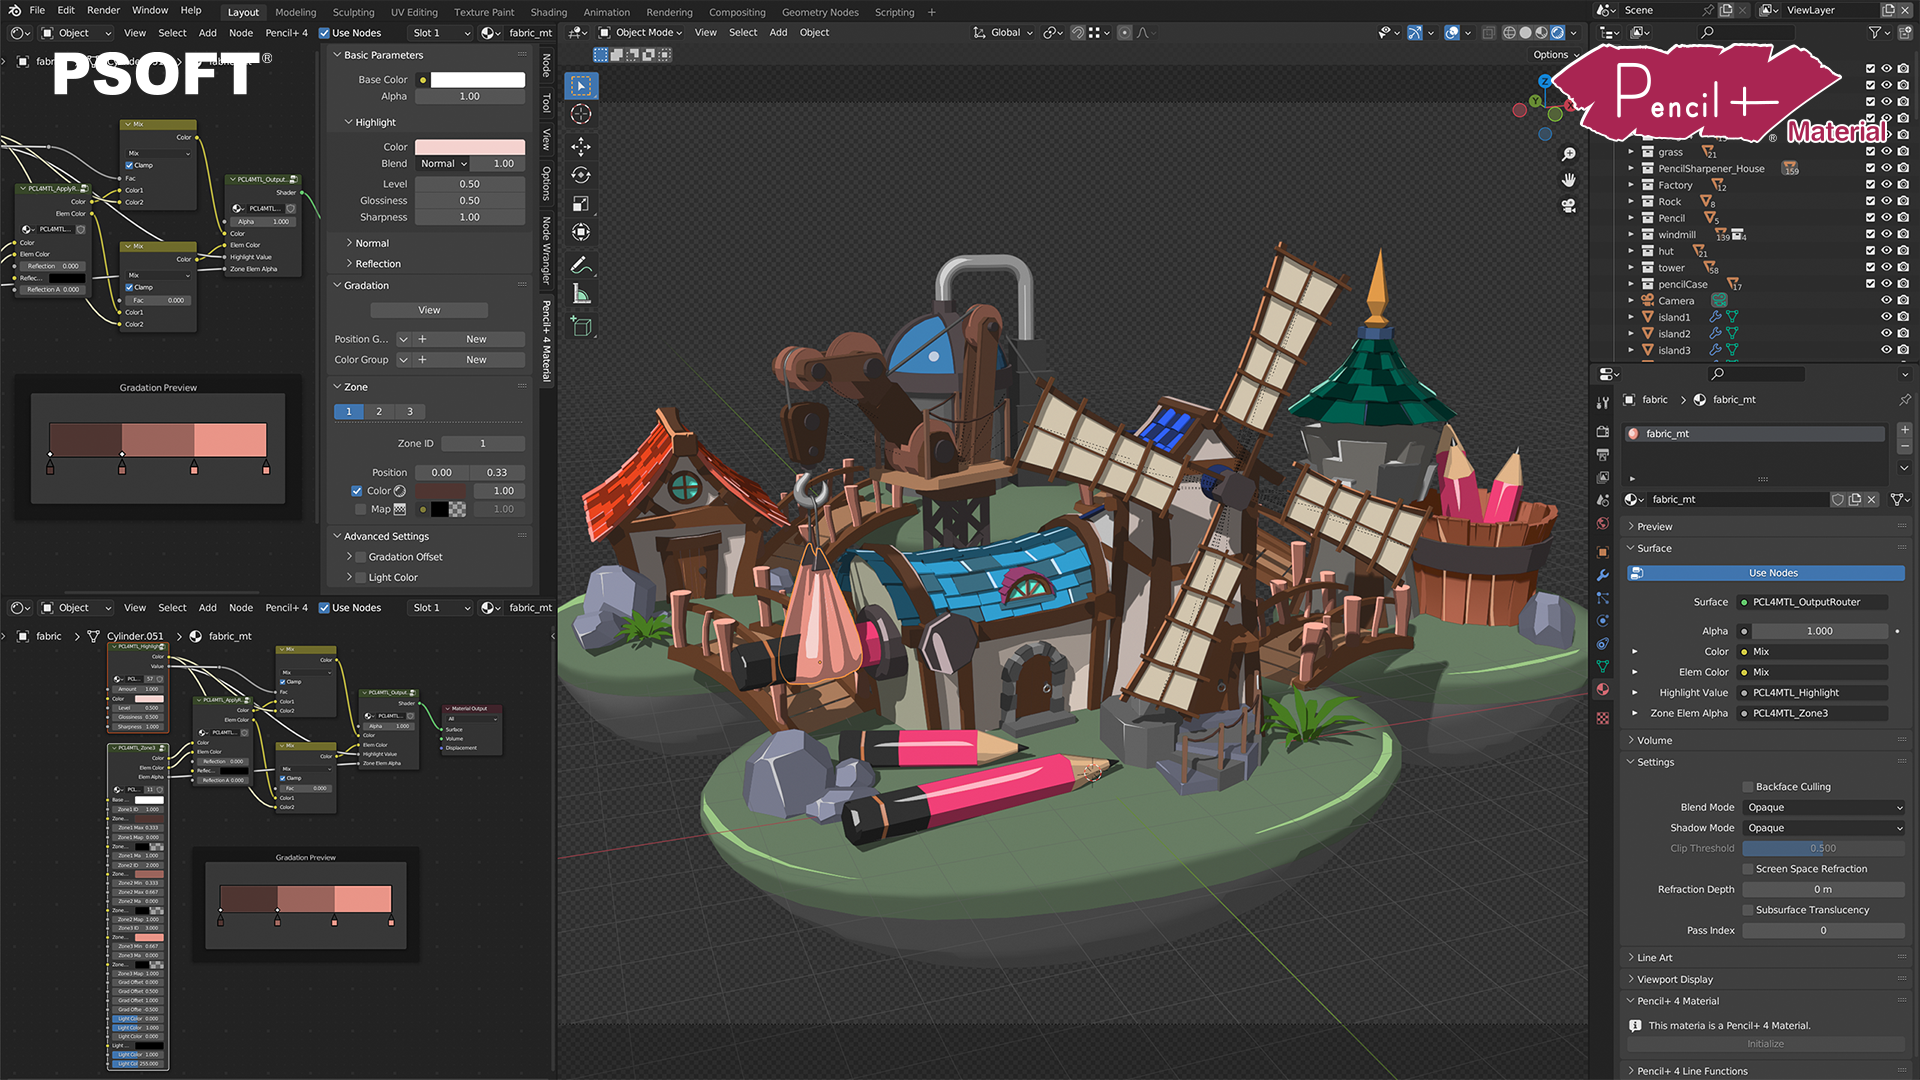Screen dimensions: 1920x1080
Task: Open the Render menu
Action: click(x=103, y=10)
